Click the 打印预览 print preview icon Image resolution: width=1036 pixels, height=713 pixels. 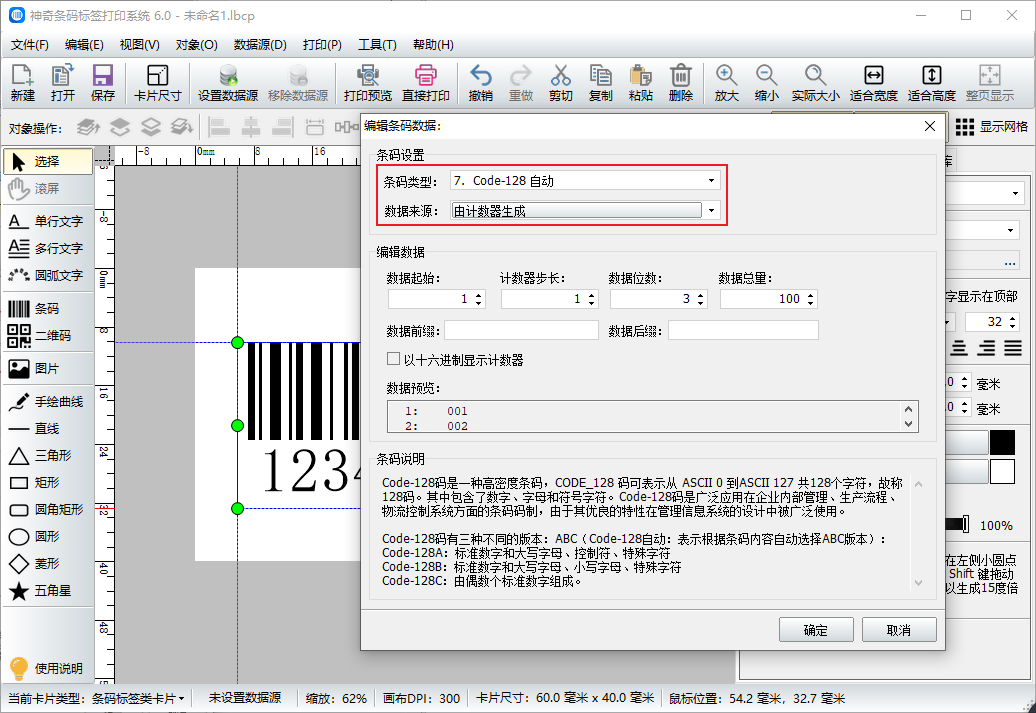coord(368,83)
